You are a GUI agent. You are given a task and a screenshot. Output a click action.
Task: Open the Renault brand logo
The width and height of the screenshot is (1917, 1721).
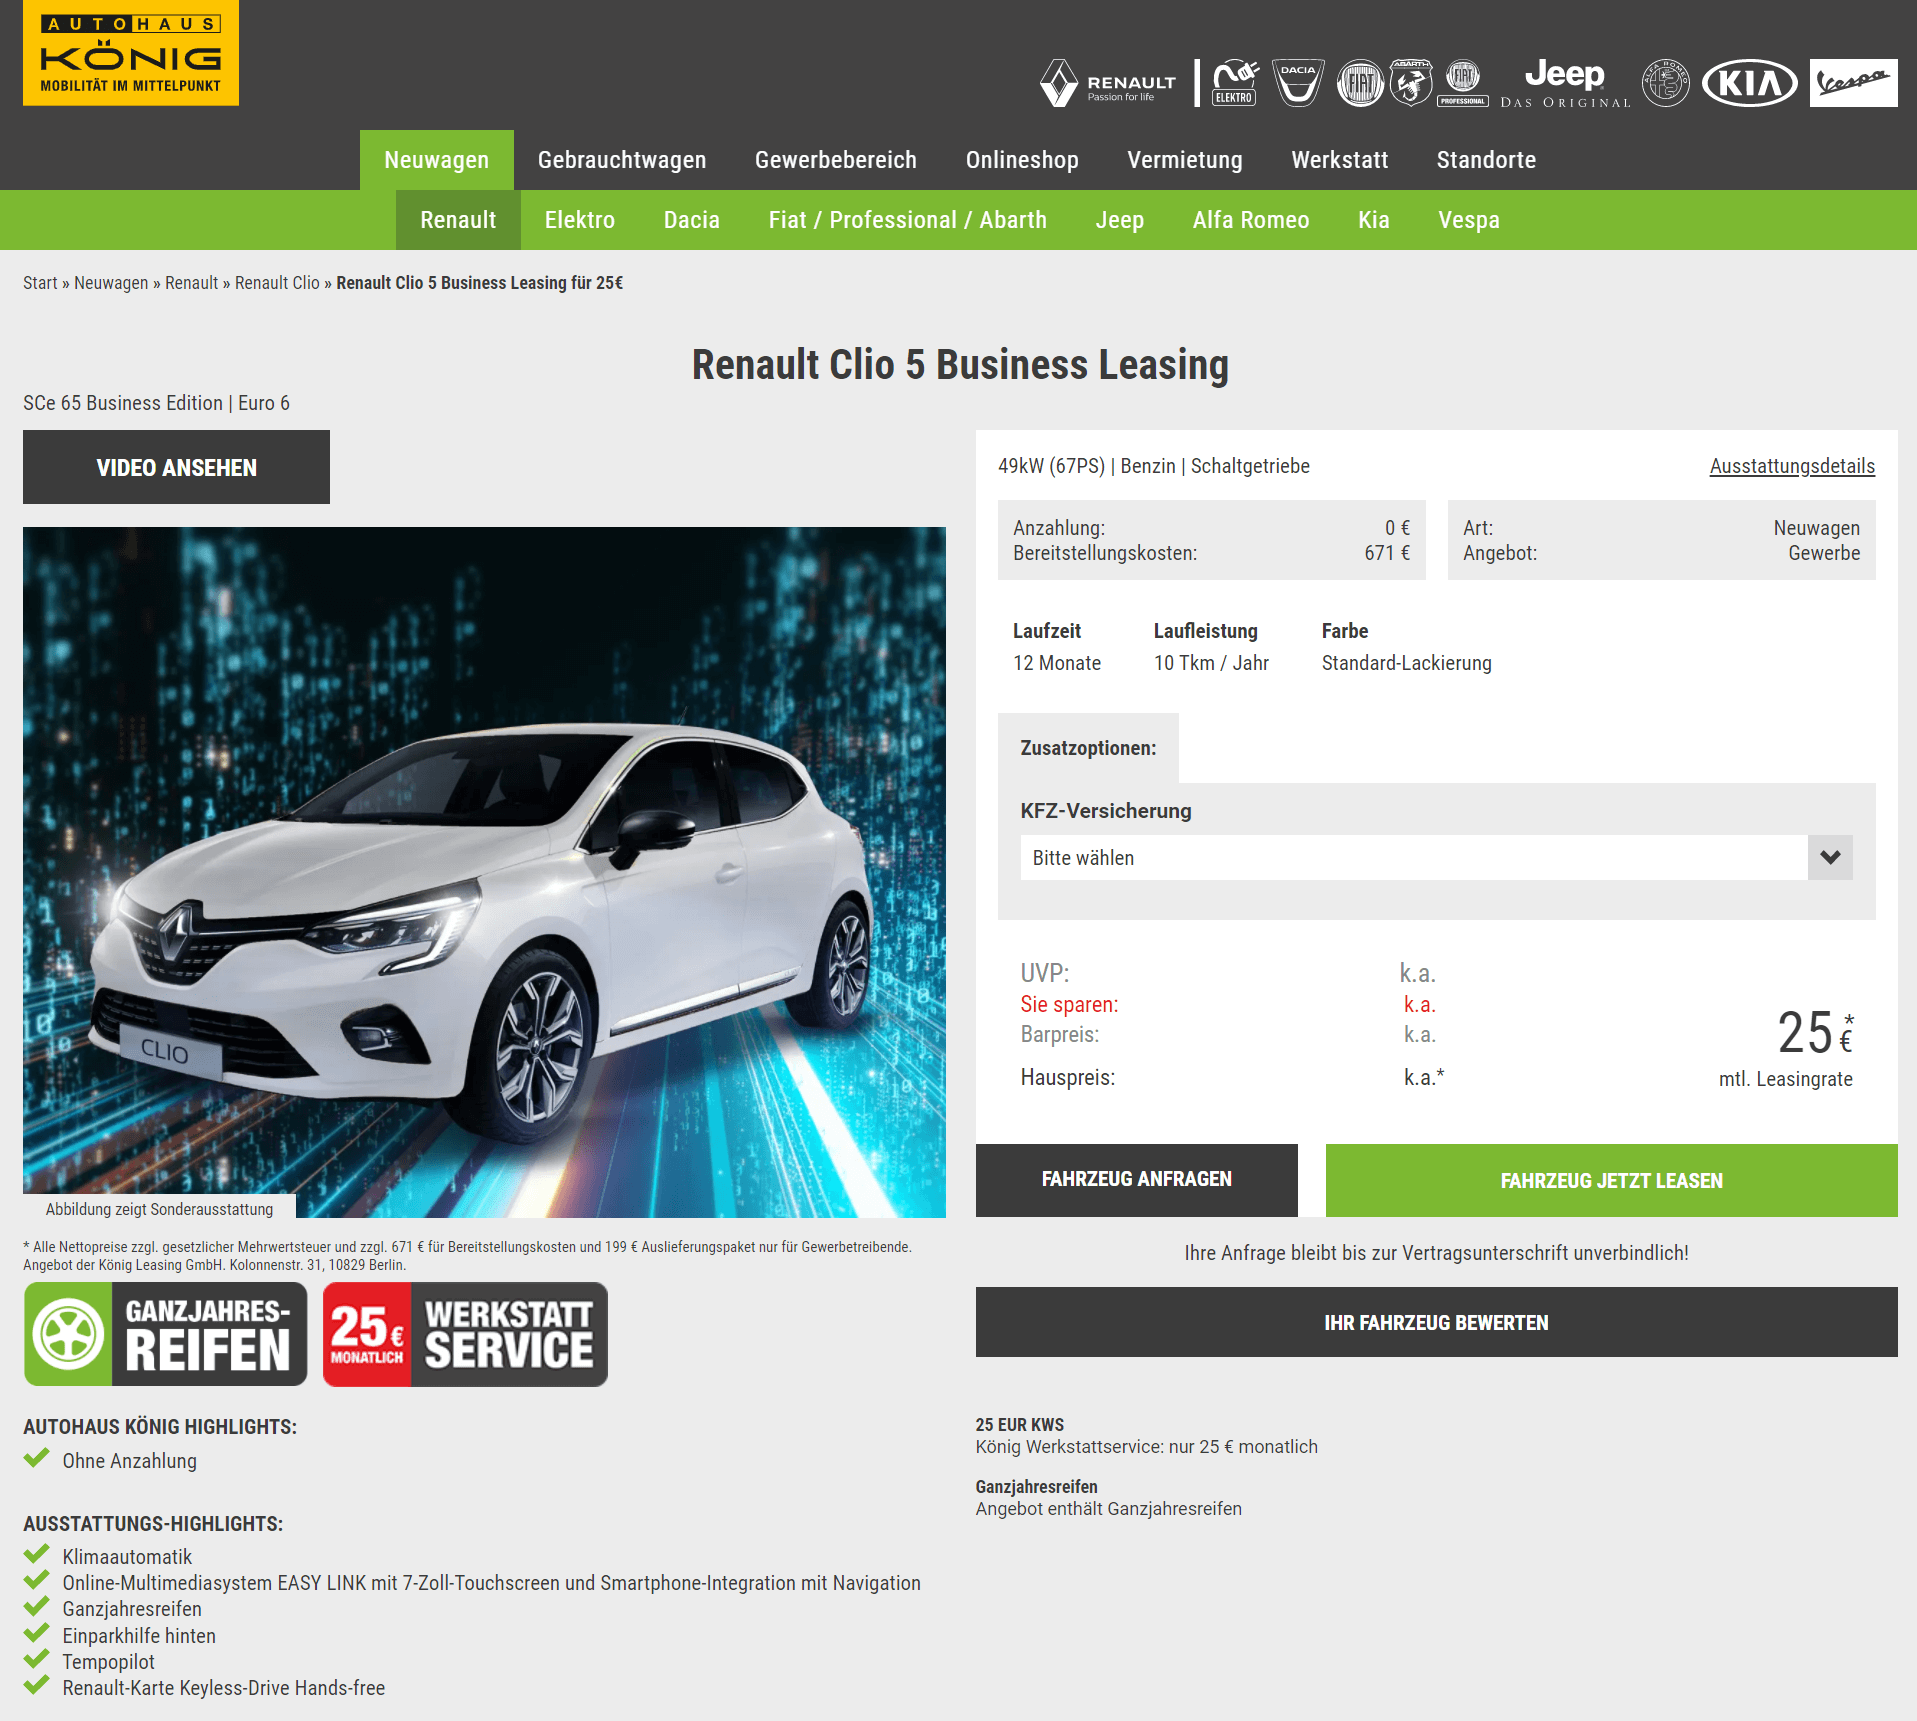pyautogui.click(x=1108, y=83)
